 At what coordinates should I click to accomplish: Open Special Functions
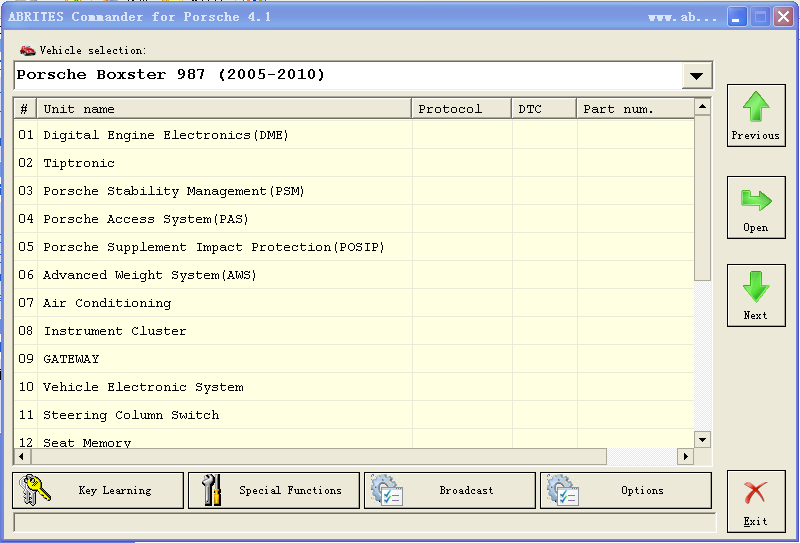click(274, 490)
